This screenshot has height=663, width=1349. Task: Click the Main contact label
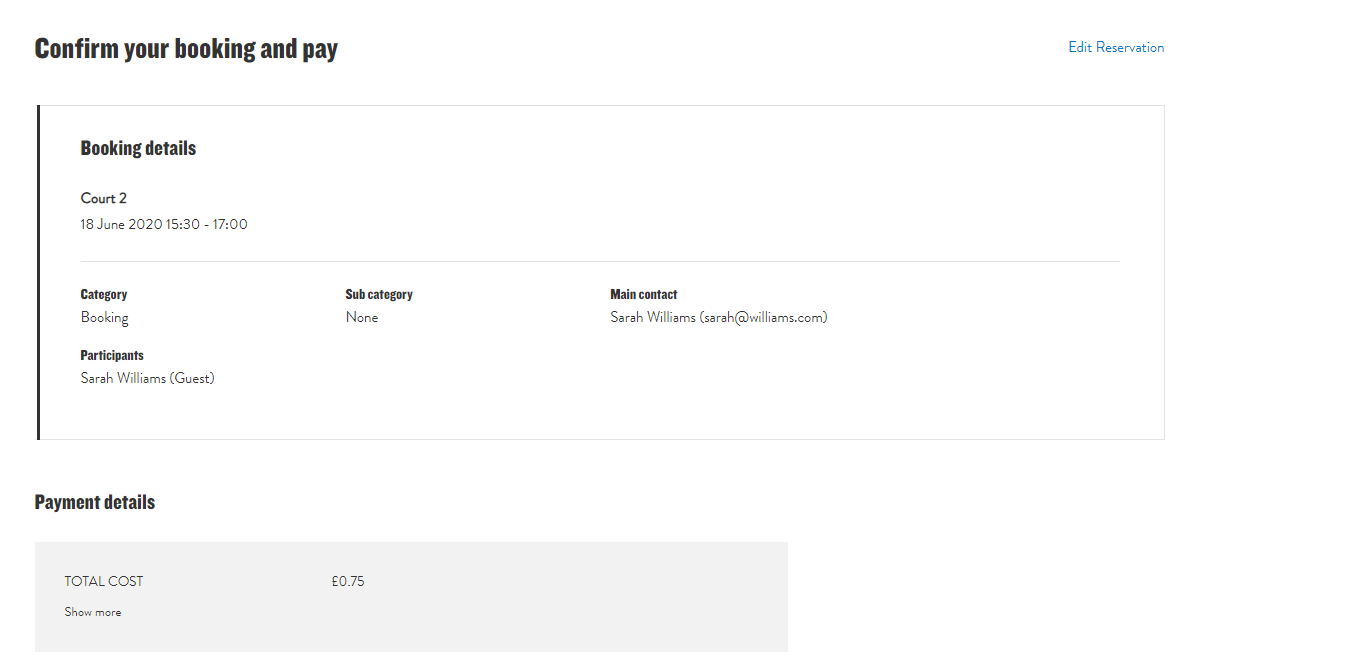[644, 294]
